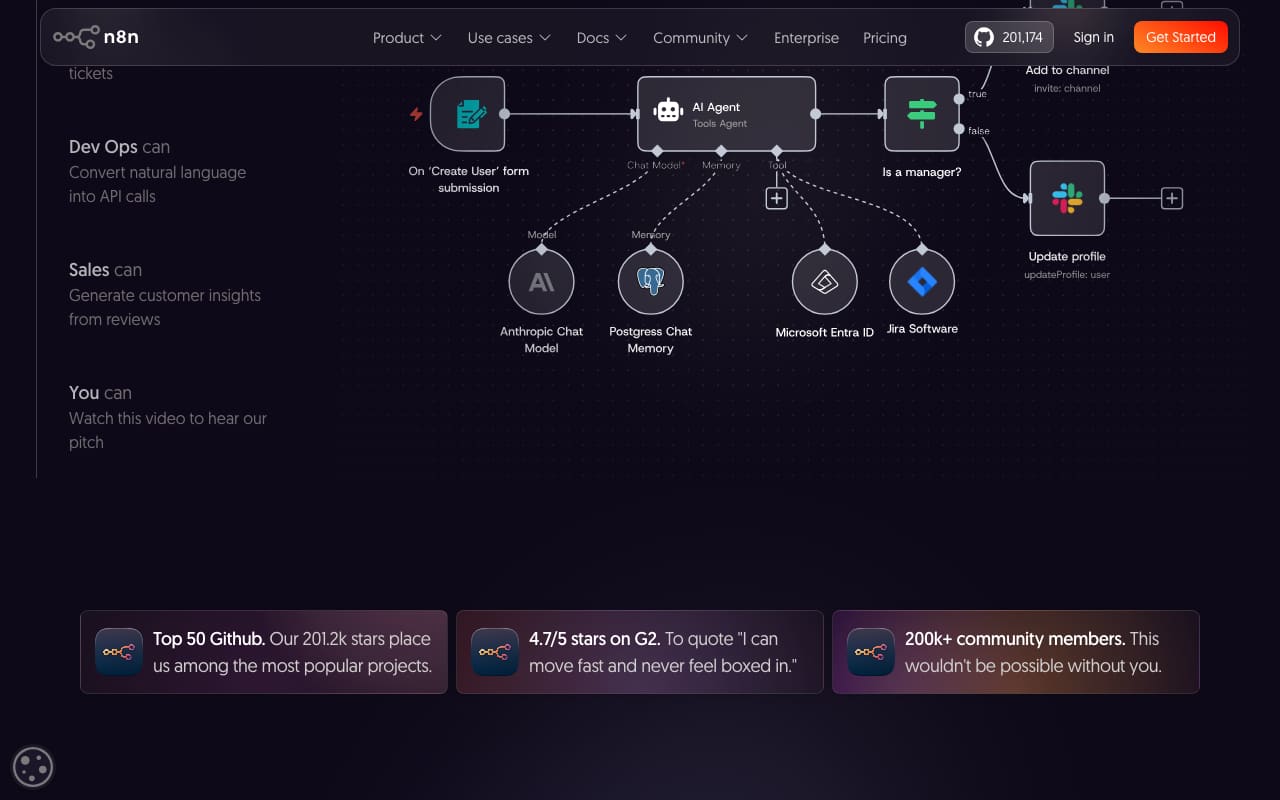
Task: Click the 'Tool' connector label on AI Agent
Action: point(777,165)
